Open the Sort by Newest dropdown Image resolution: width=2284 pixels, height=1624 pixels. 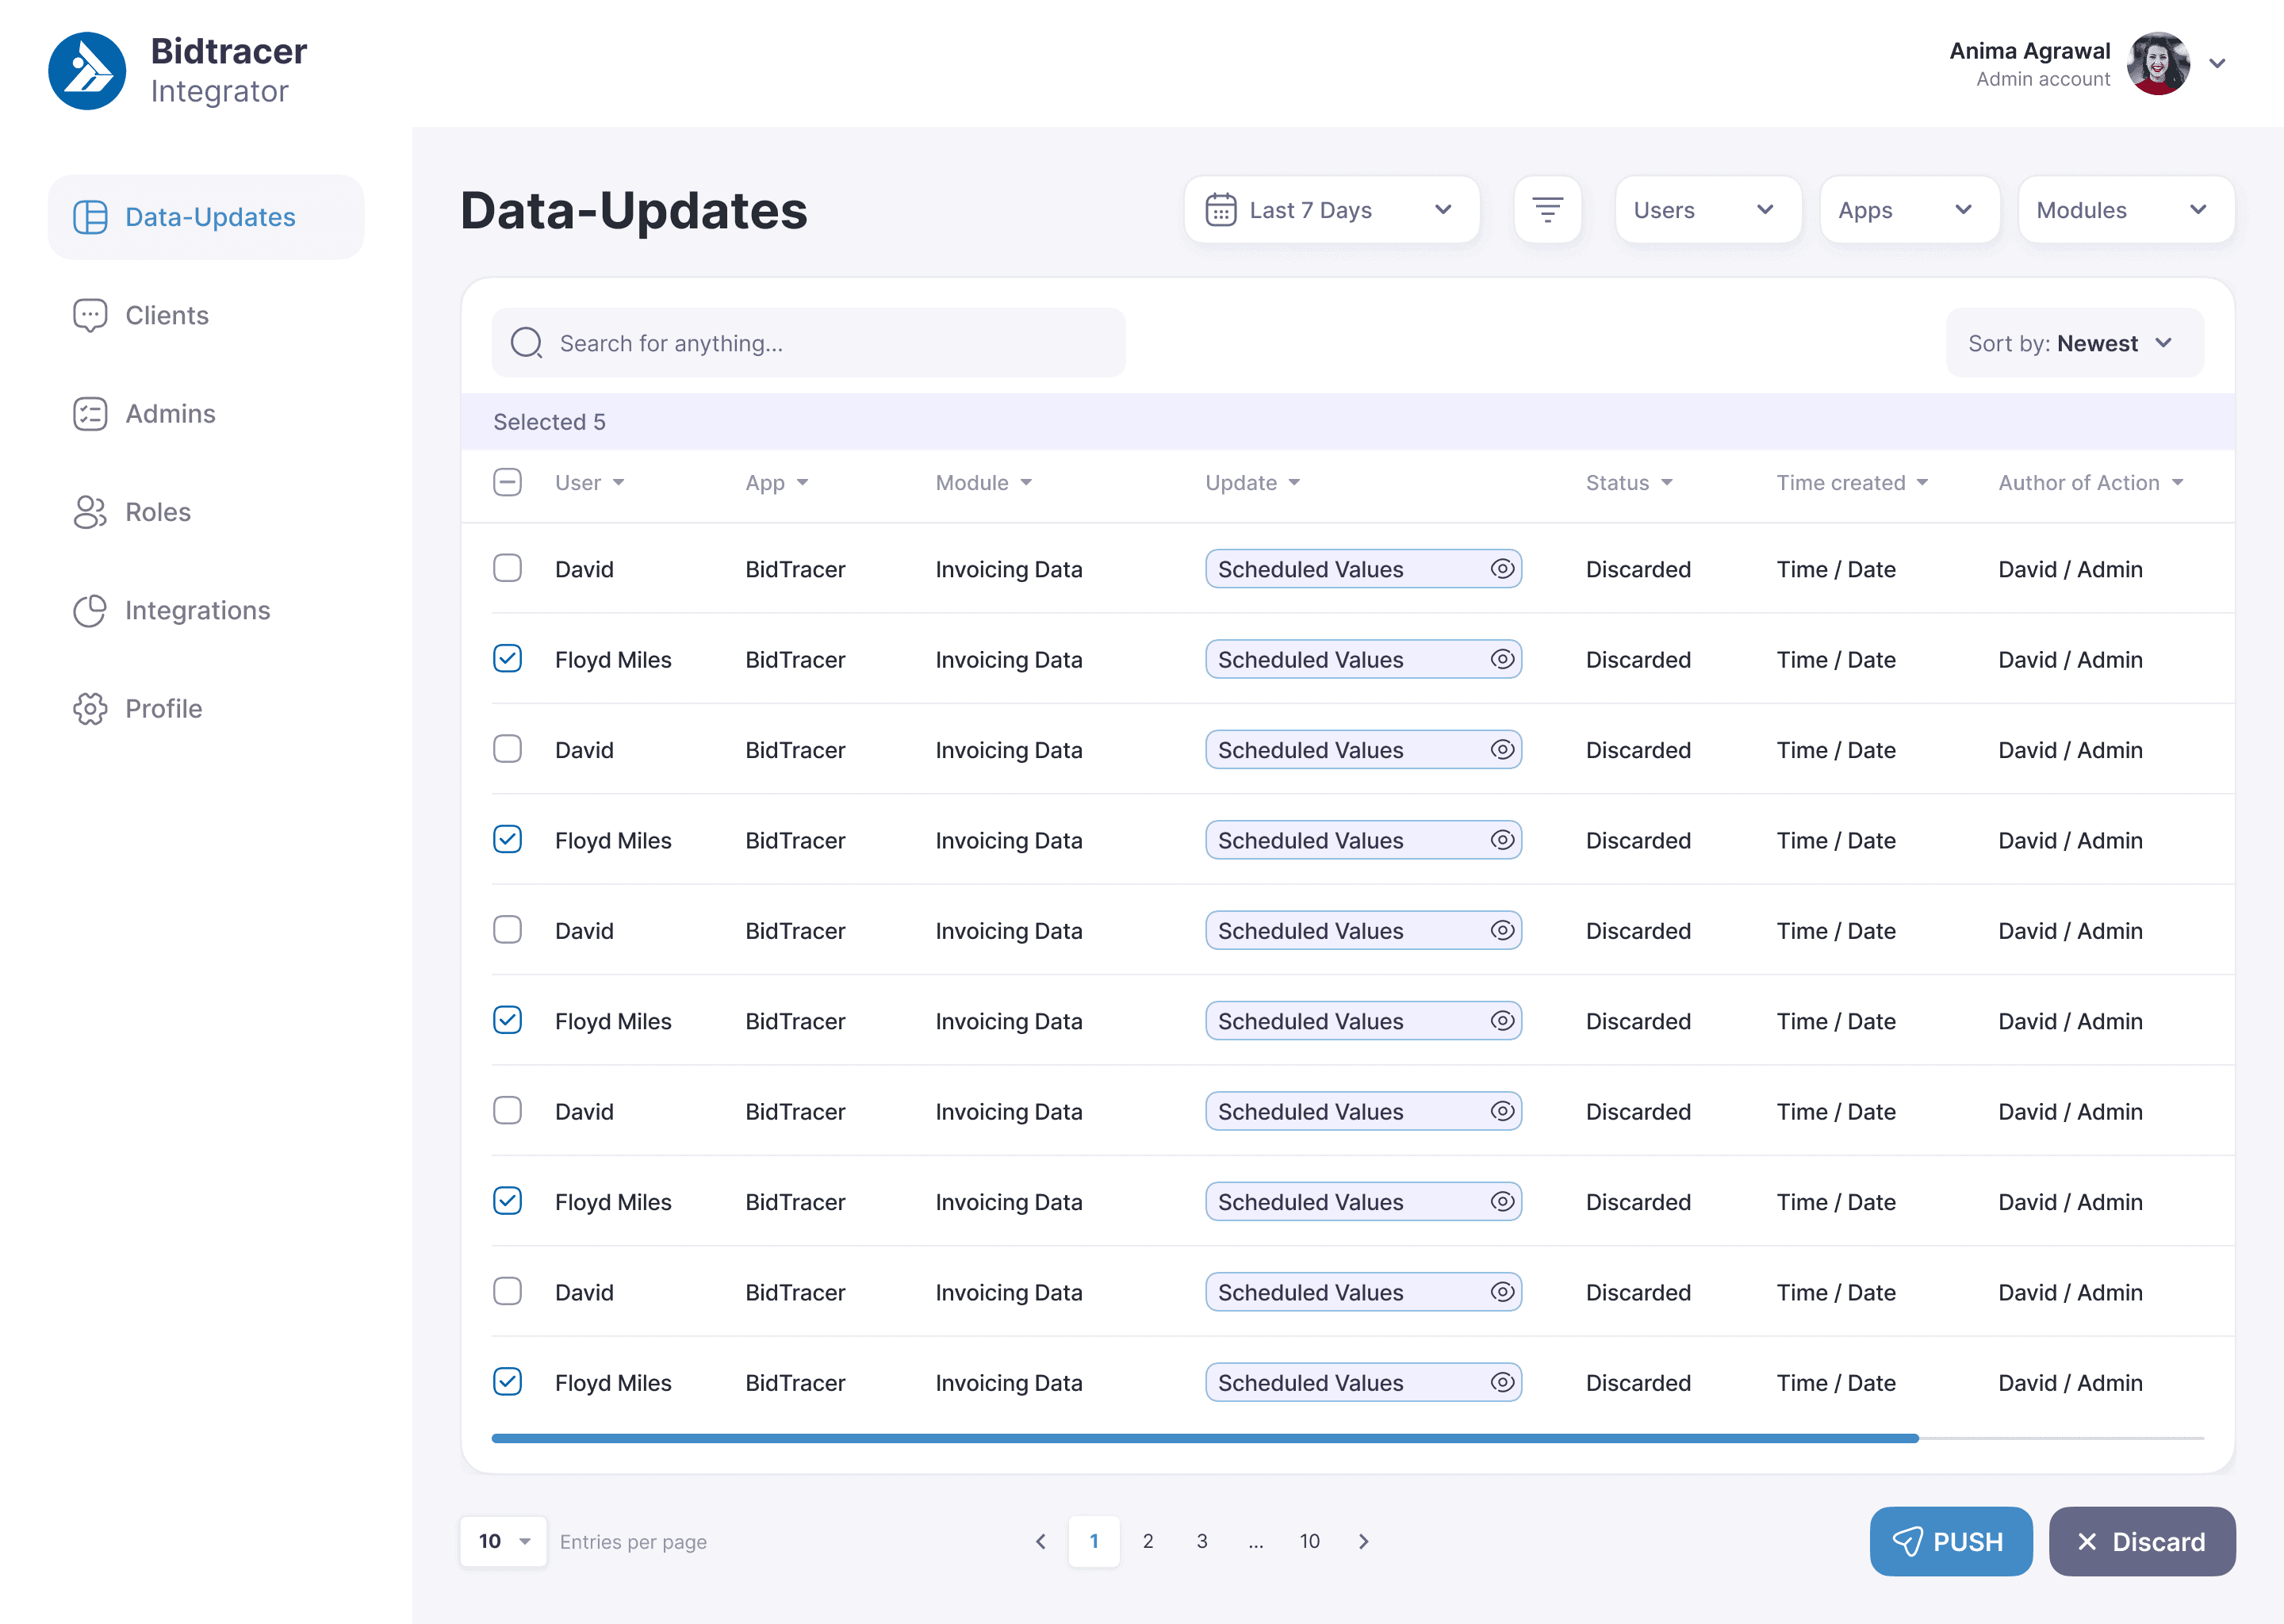pos(2074,343)
